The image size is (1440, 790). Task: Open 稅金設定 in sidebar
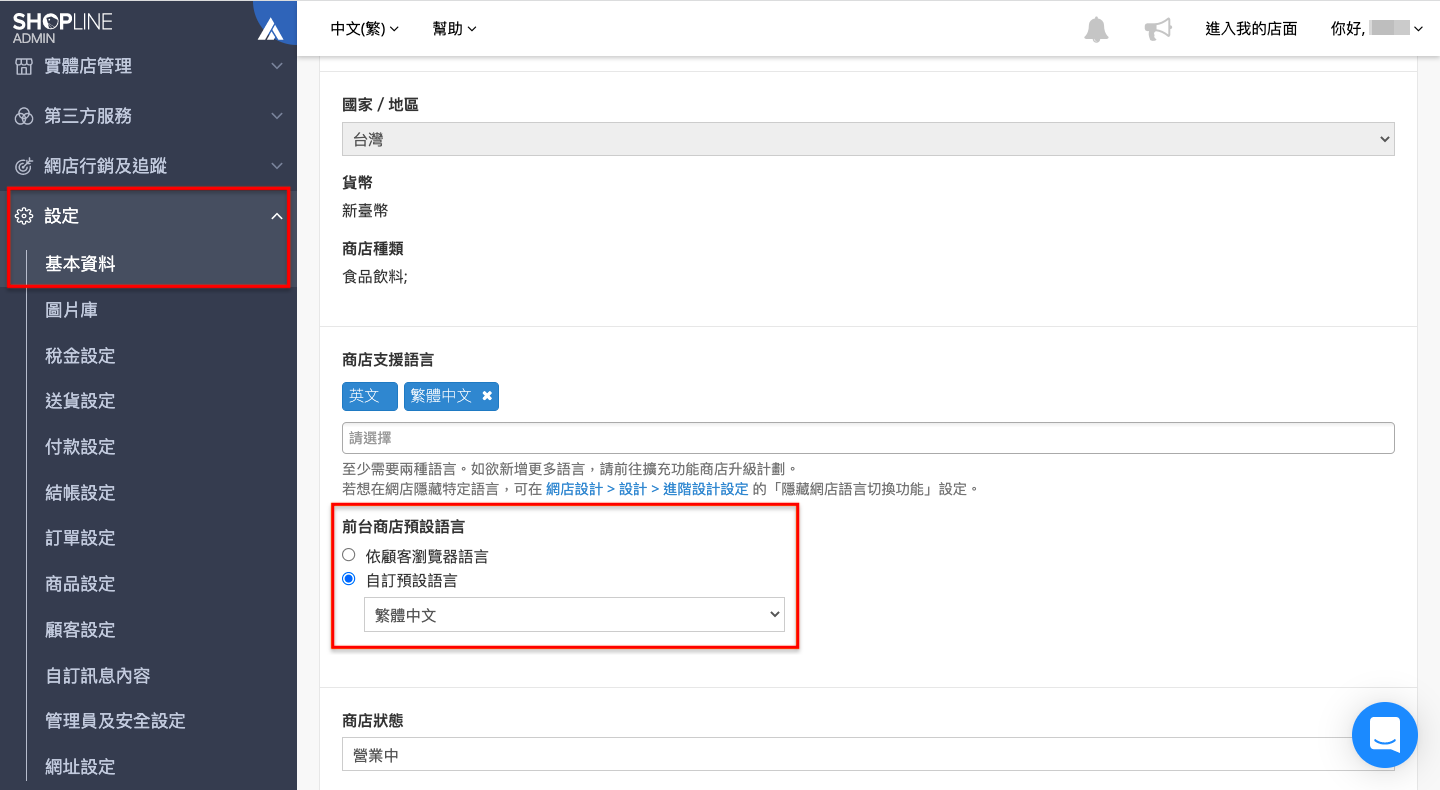coord(80,356)
